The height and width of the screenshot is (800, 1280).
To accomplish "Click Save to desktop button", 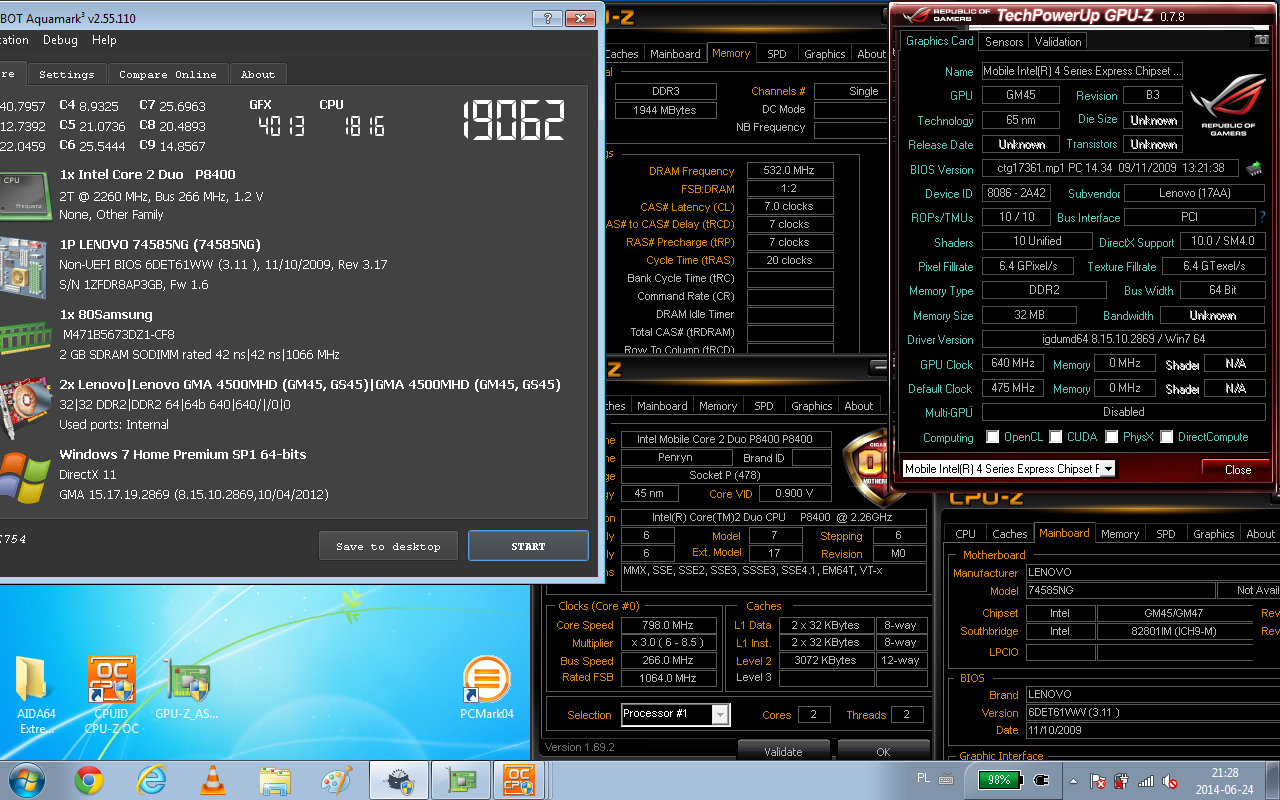I will (388, 546).
